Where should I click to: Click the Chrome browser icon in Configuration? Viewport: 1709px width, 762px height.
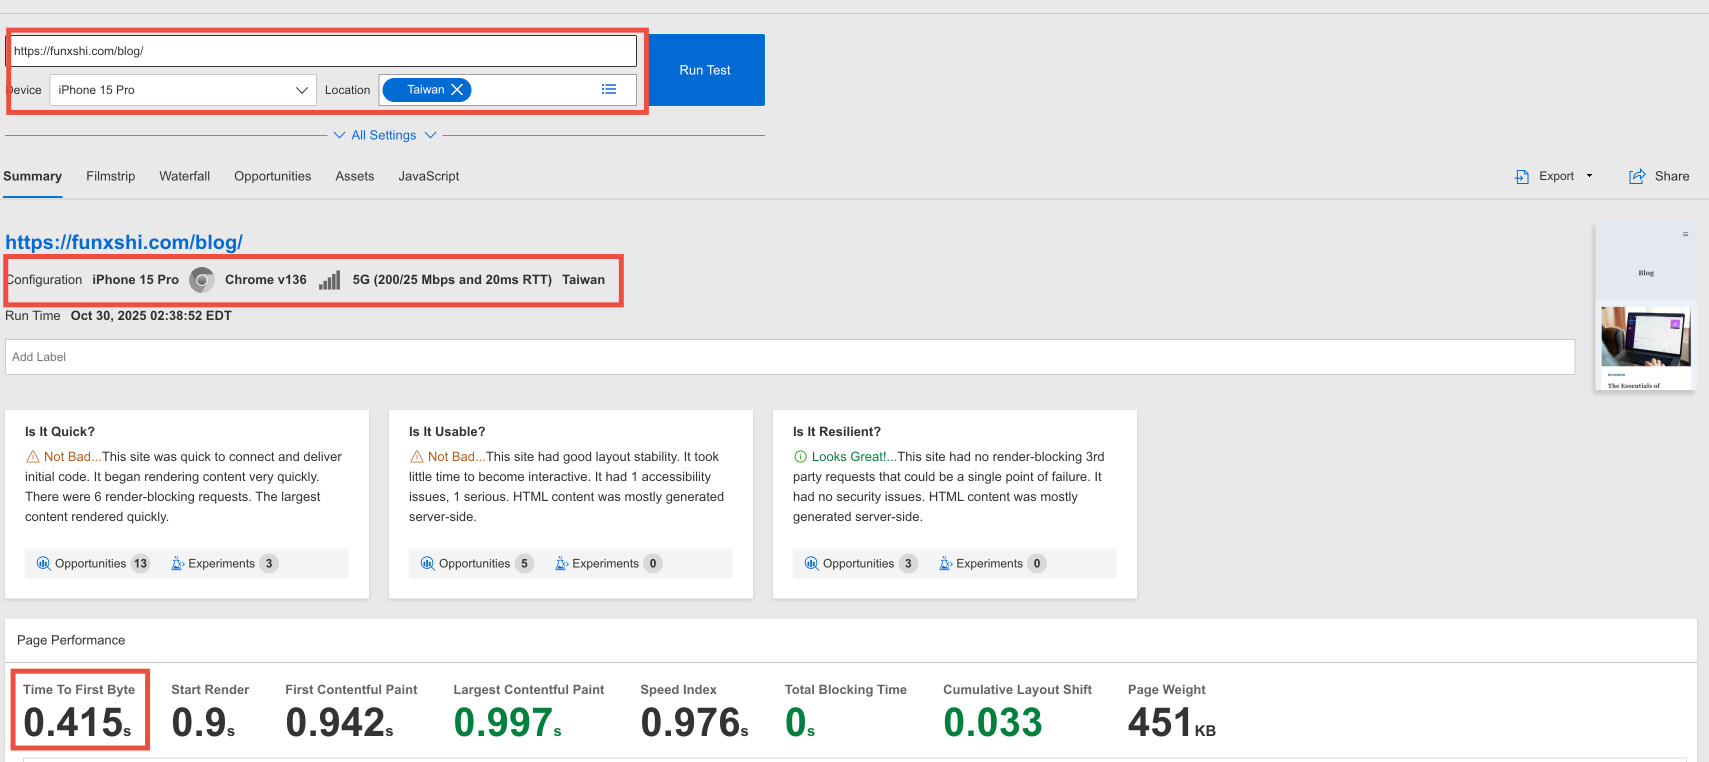pyautogui.click(x=202, y=280)
